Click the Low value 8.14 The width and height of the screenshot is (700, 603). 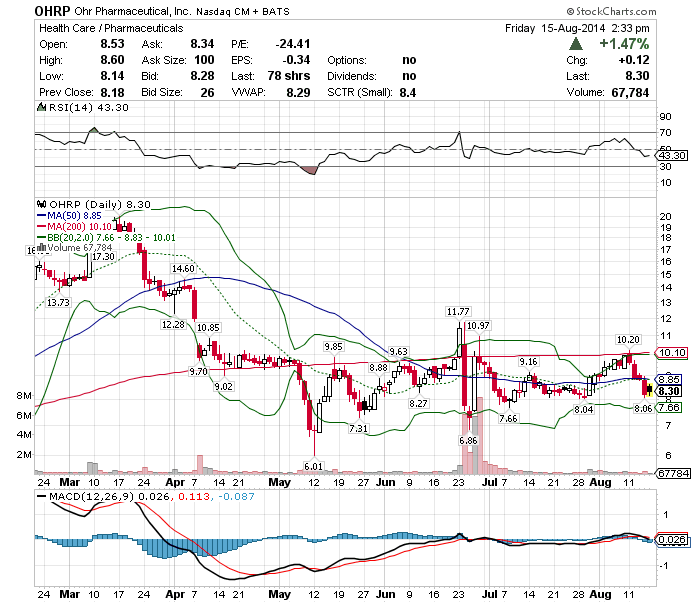click(x=112, y=76)
